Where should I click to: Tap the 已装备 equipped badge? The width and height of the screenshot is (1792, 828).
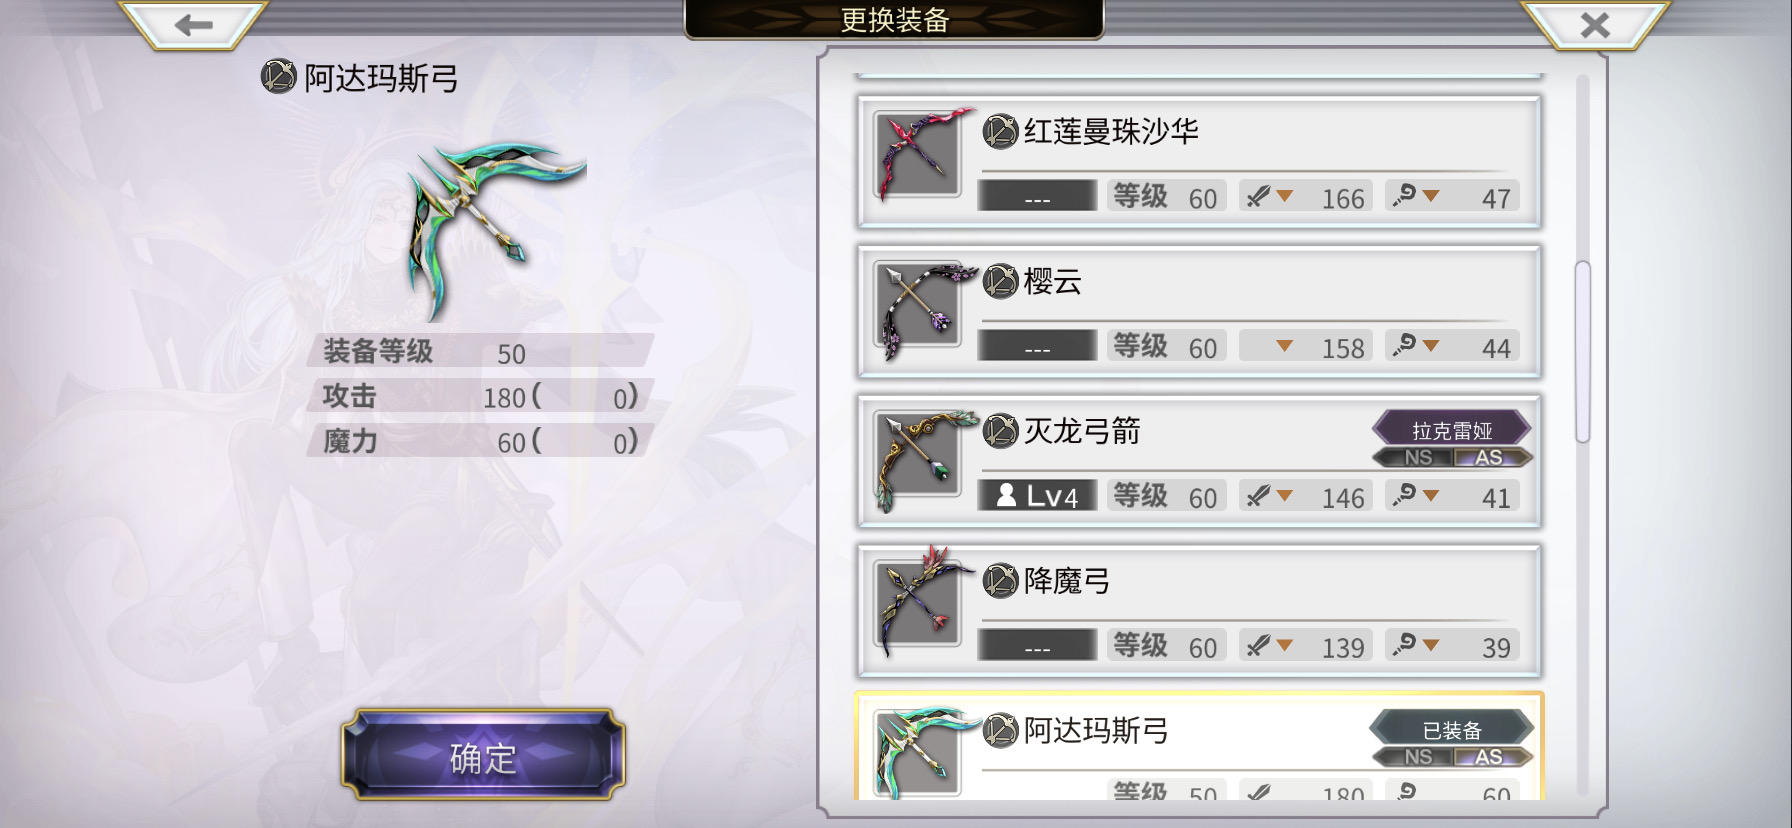pyautogui.click(x=1452, y=730)
